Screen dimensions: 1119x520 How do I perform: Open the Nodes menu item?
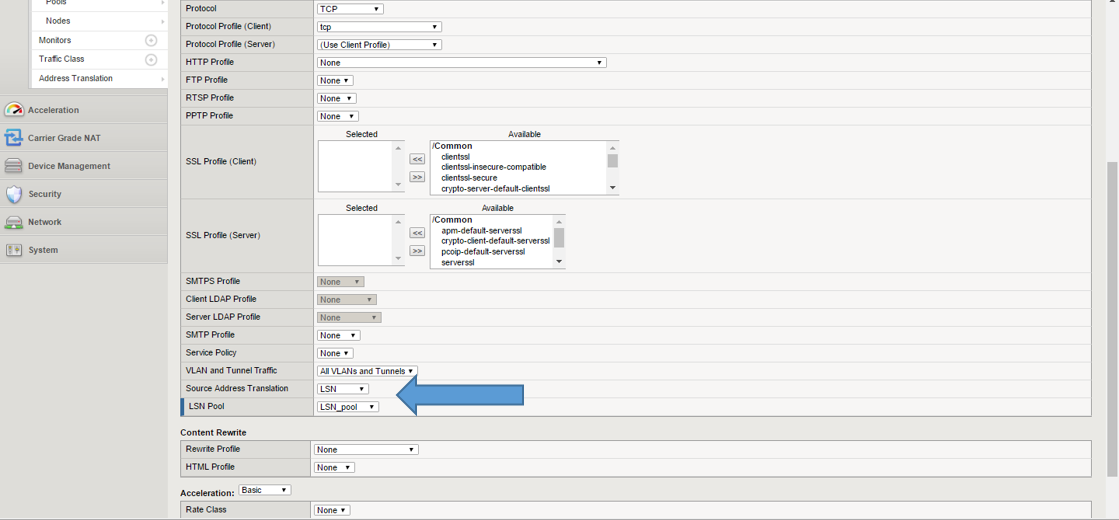tap(99, 21)
